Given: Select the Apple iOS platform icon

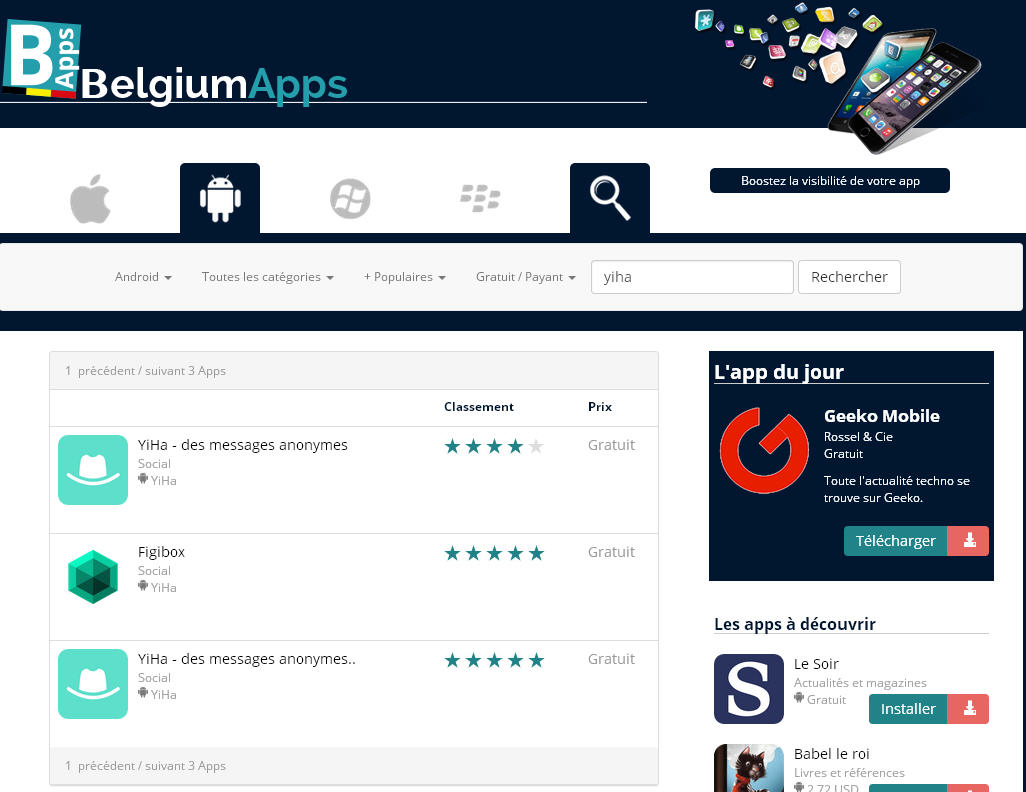Looking at the screenshot, I should 90,198.
